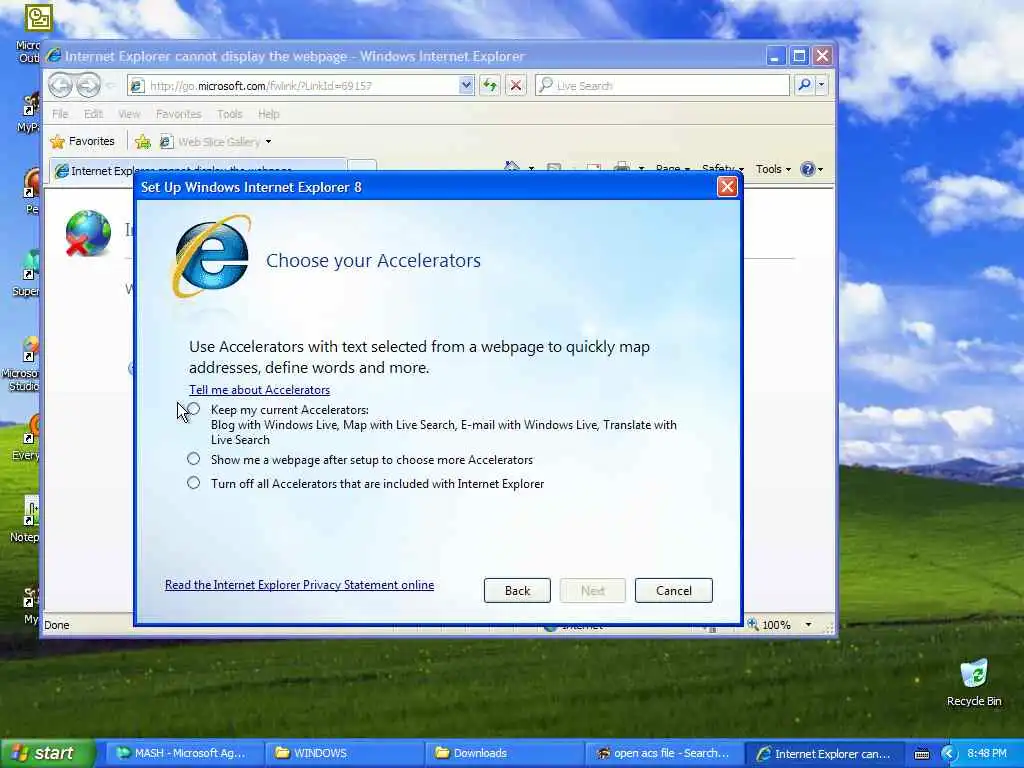Click the greyed Next button in setup dialog
Viewport: 1024px width, 768px height.
[x=592, y=590]
